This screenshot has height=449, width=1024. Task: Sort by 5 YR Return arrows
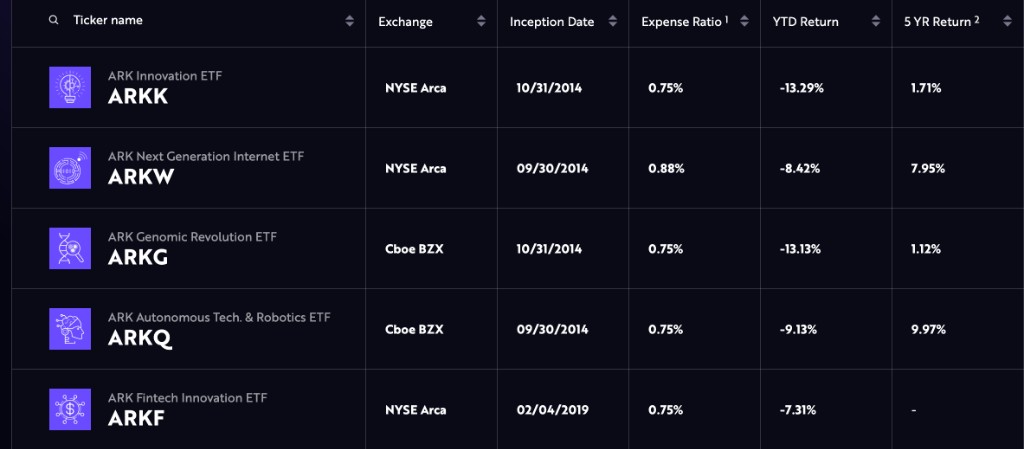point(1005,21)
